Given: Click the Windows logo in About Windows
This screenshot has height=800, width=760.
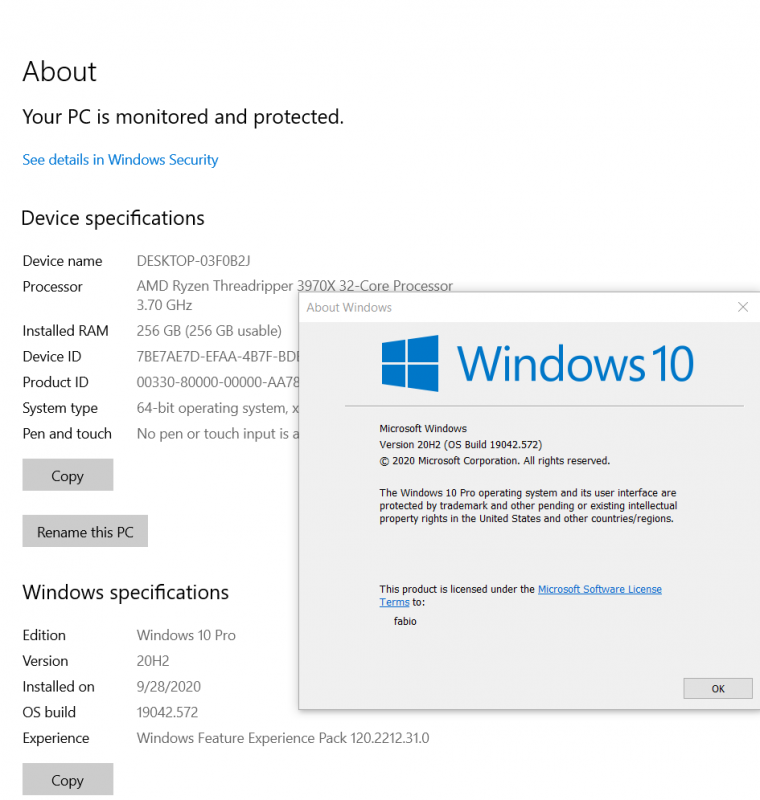Looking at the screenshot, I should [x=410, y=363].
